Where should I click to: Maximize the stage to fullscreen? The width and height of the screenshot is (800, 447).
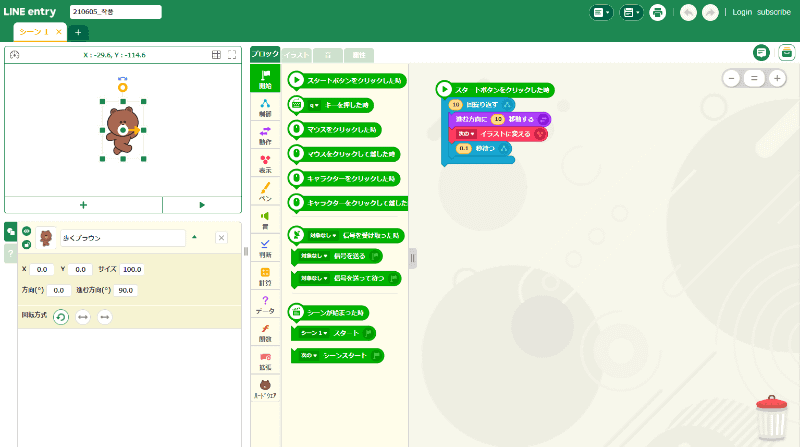232,55
